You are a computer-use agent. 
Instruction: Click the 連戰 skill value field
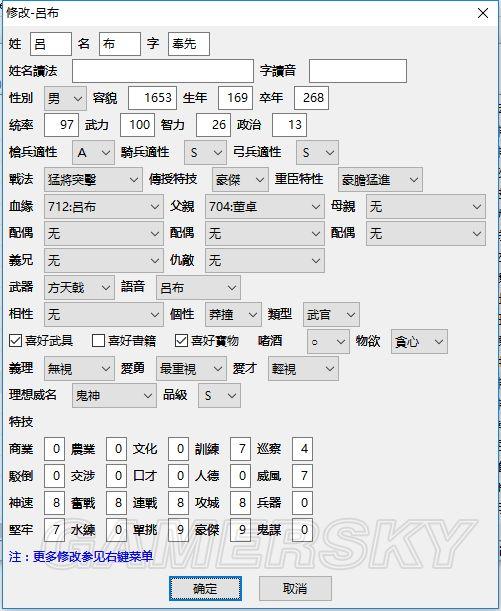(x=178, y=503)
